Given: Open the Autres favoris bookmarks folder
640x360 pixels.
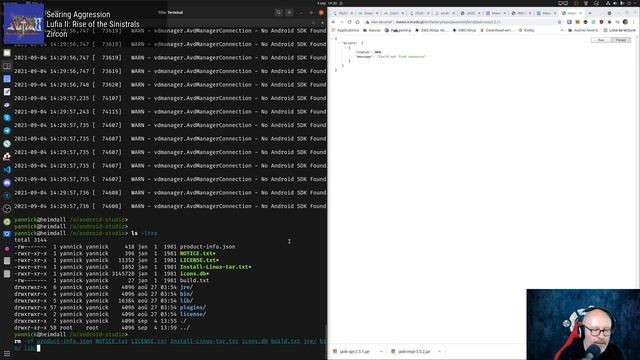Looking at the screenshot, I should (583, 30).
